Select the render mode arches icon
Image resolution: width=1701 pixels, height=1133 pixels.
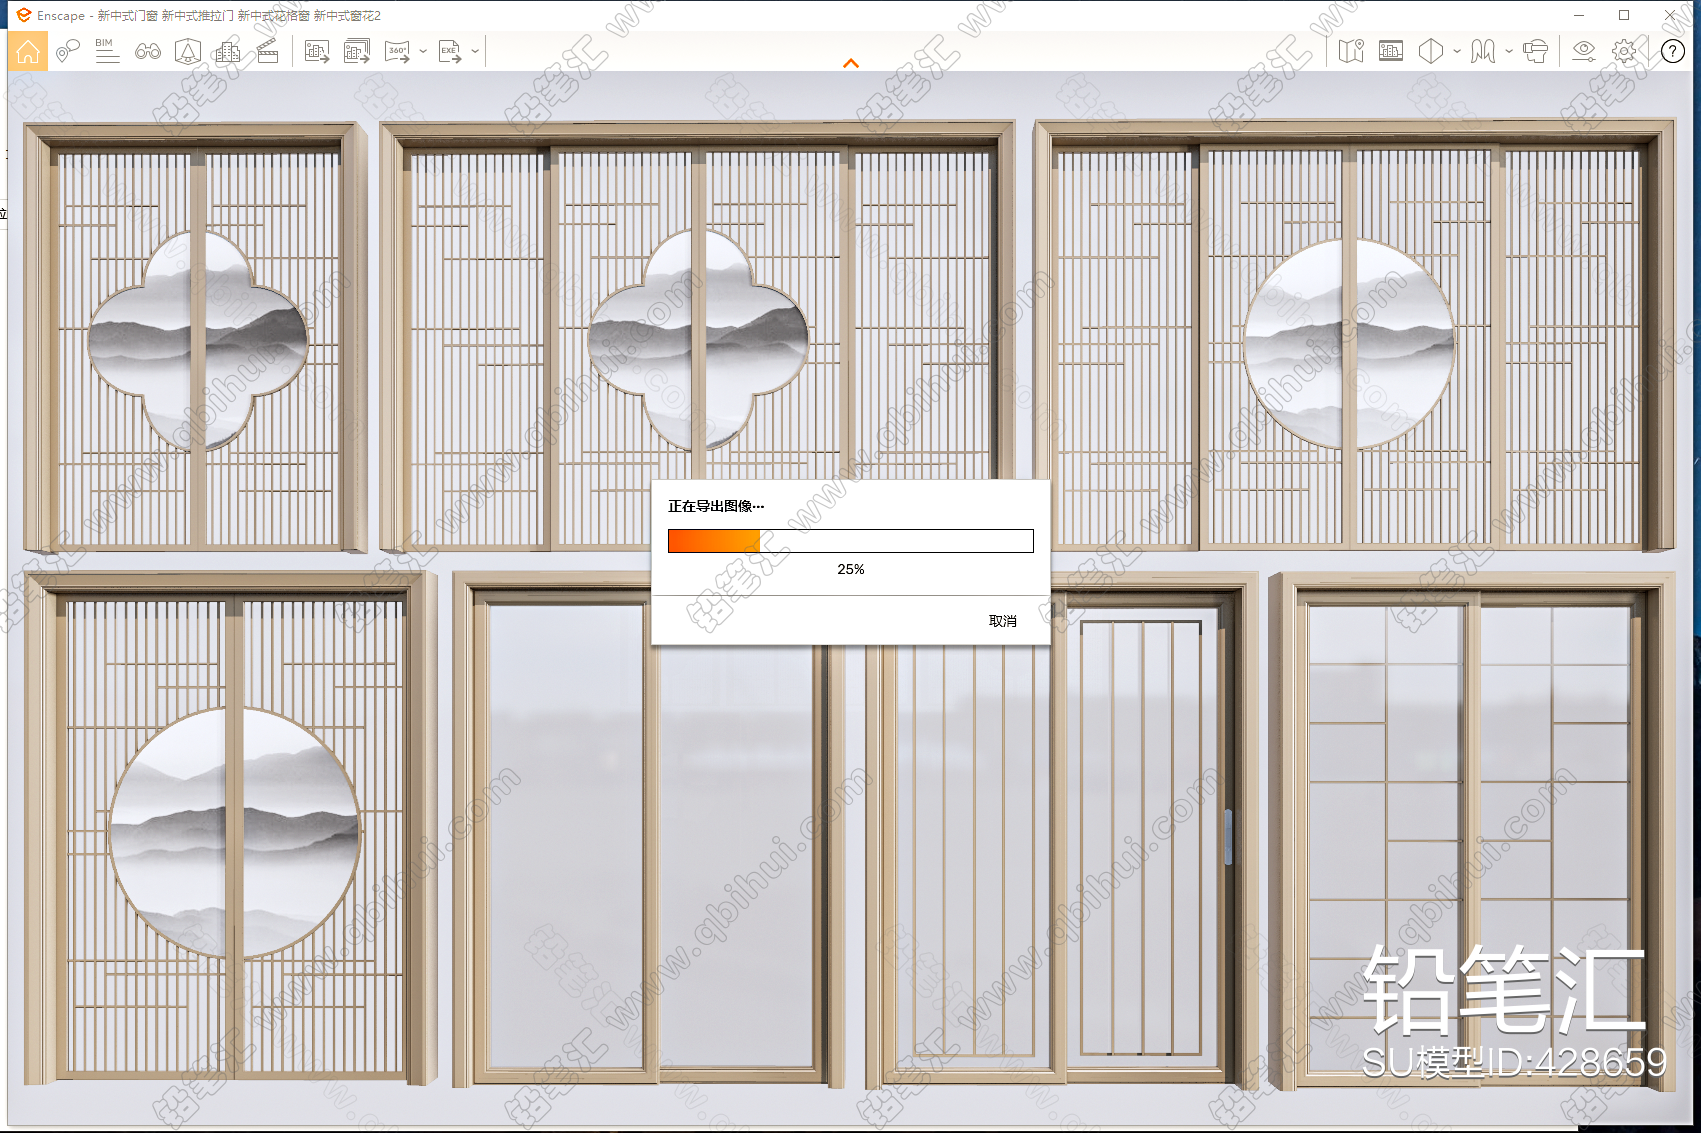pyautogui.click(x=1483, y=51)
